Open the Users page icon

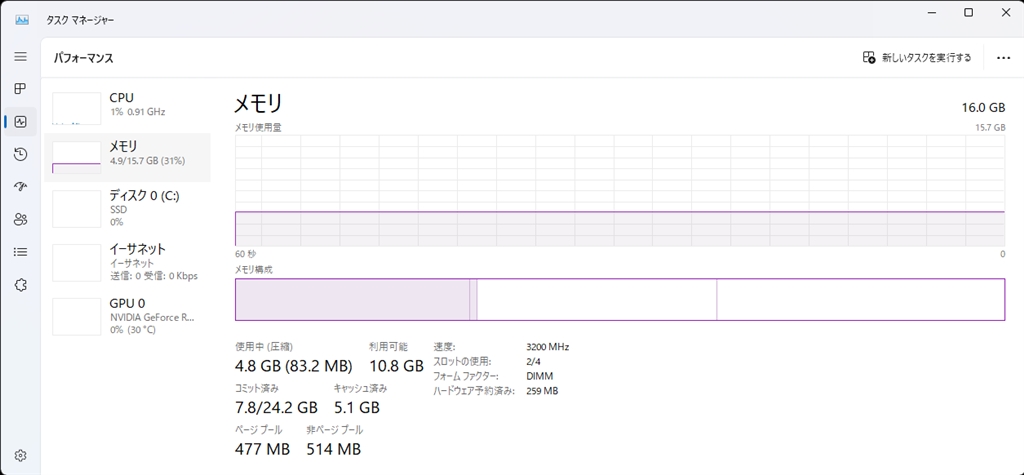(x=20, y=219)
